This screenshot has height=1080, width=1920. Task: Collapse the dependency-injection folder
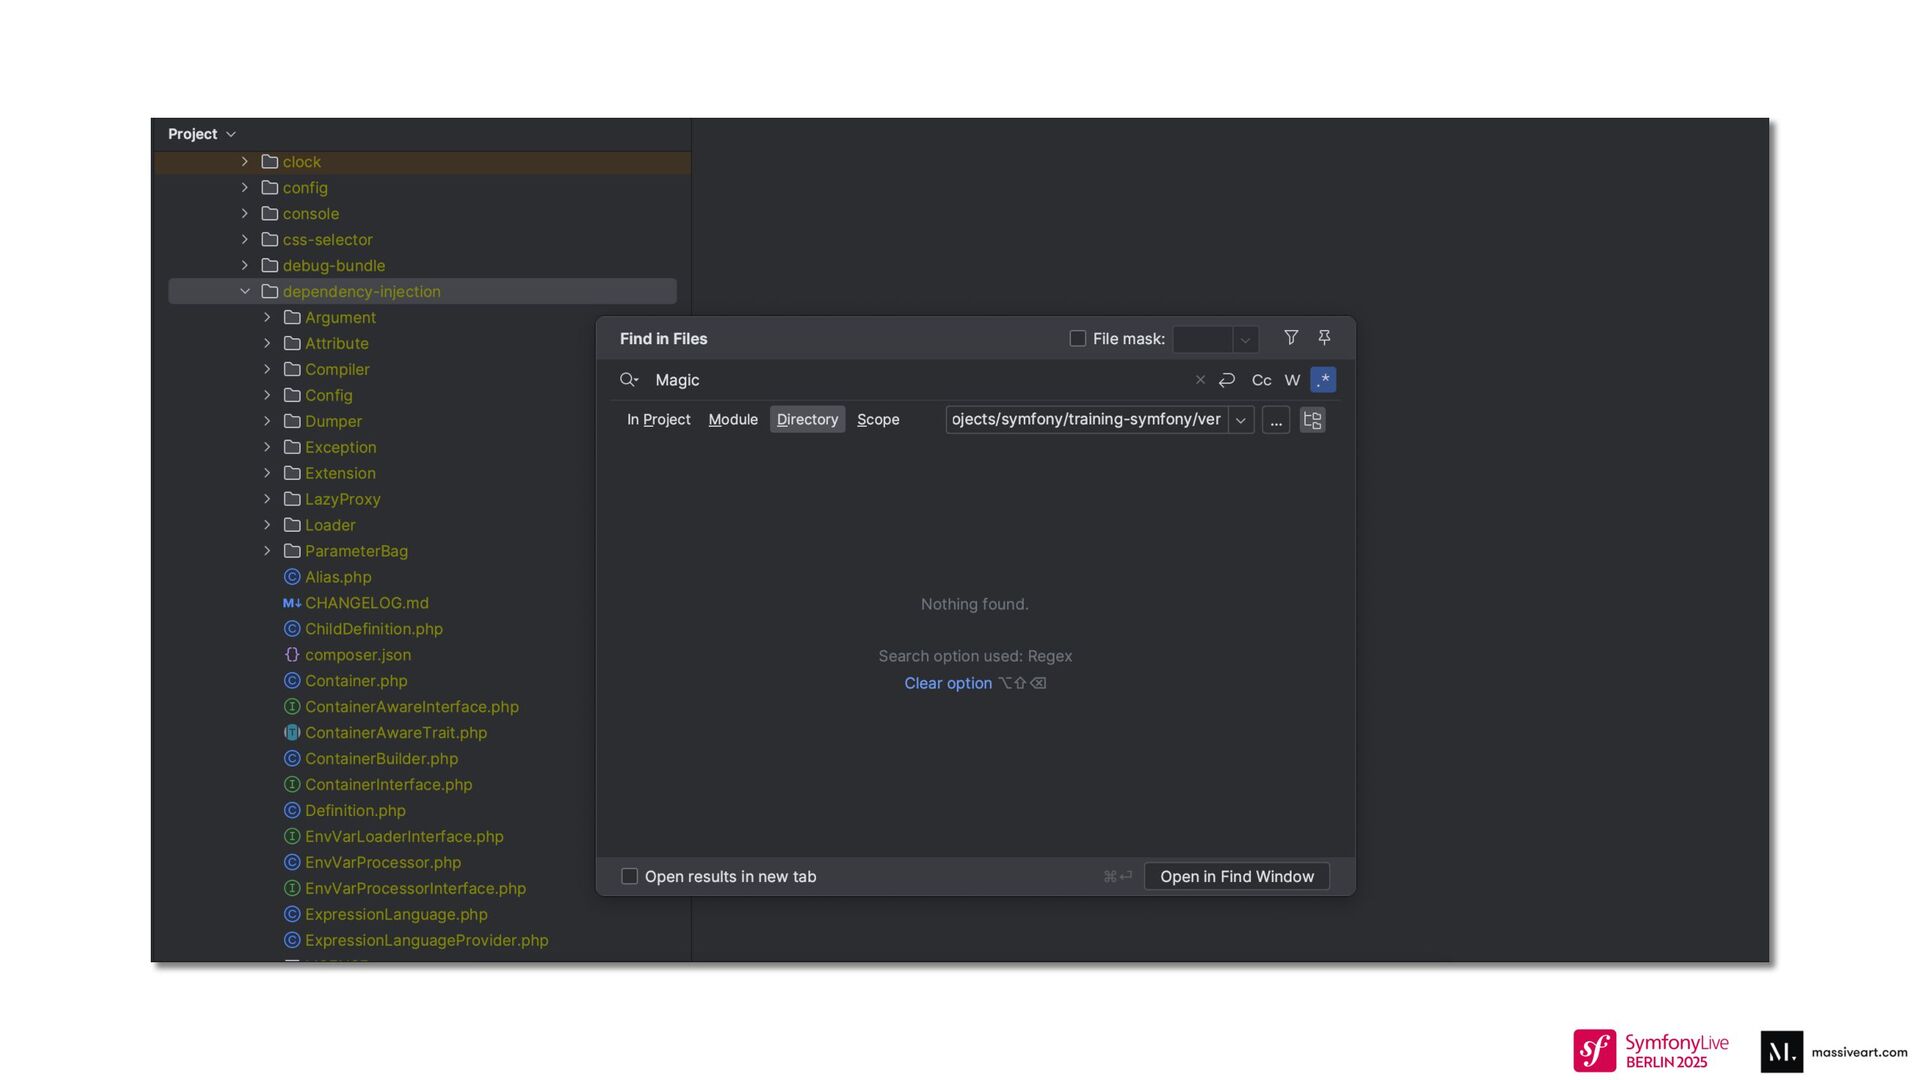pyautogui.click(x=245, y=291)
